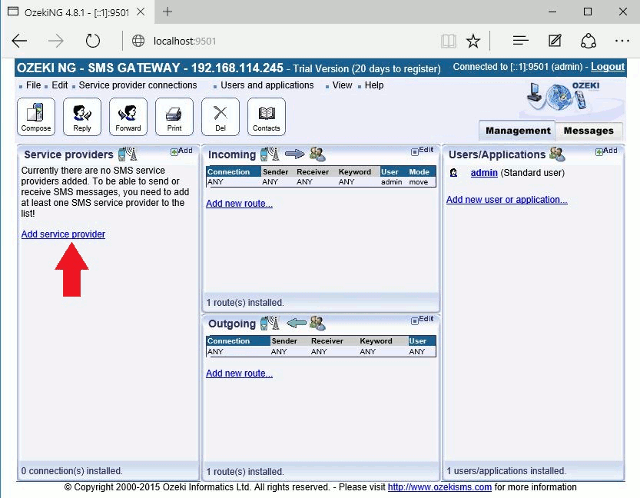Open the Users and applications menu
Viewport: 640px width, 498px height.
point(267,86)
